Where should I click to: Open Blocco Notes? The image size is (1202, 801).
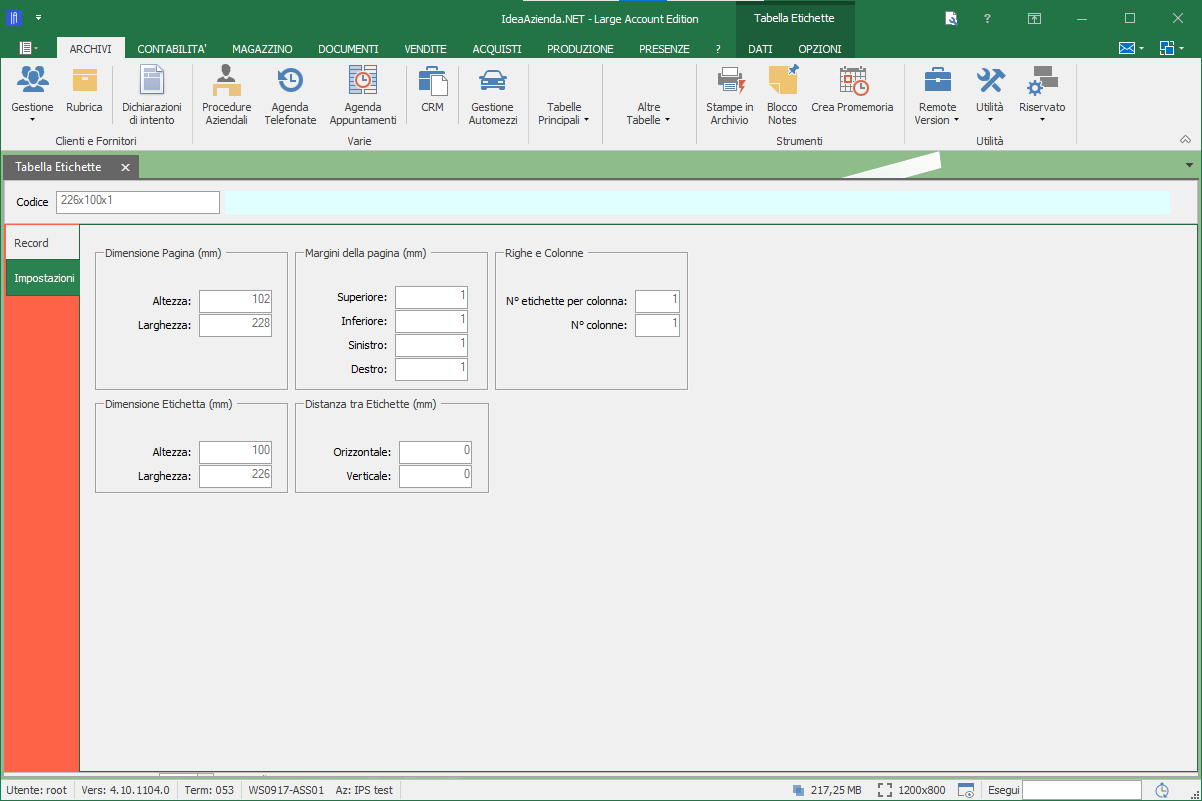(782, 95)
